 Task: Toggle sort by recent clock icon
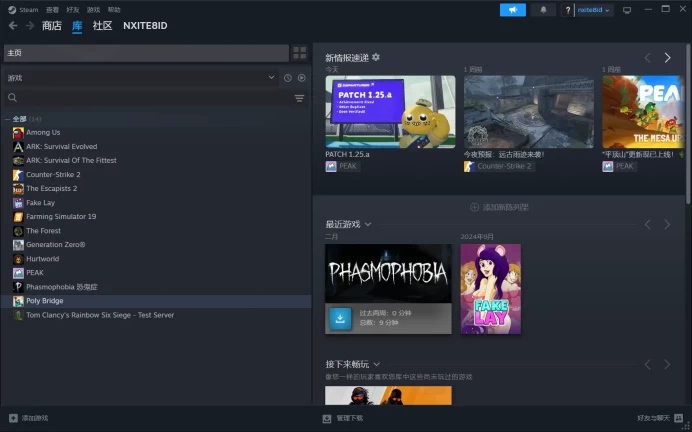(288, 78)
